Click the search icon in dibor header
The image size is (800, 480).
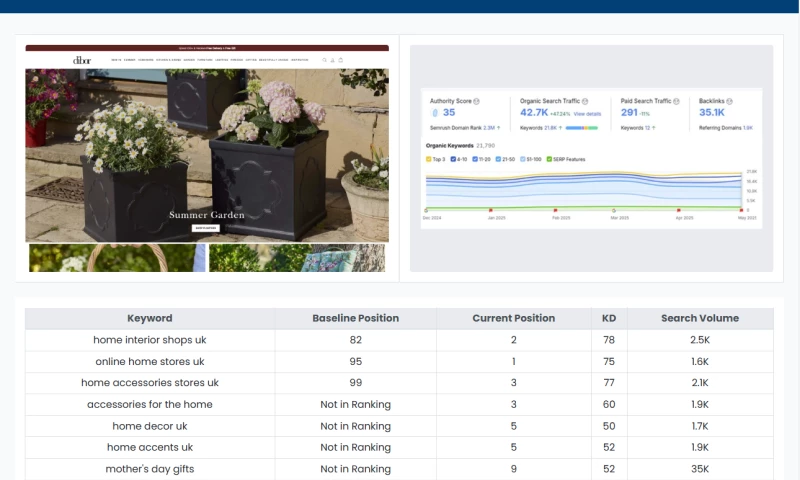324,60
